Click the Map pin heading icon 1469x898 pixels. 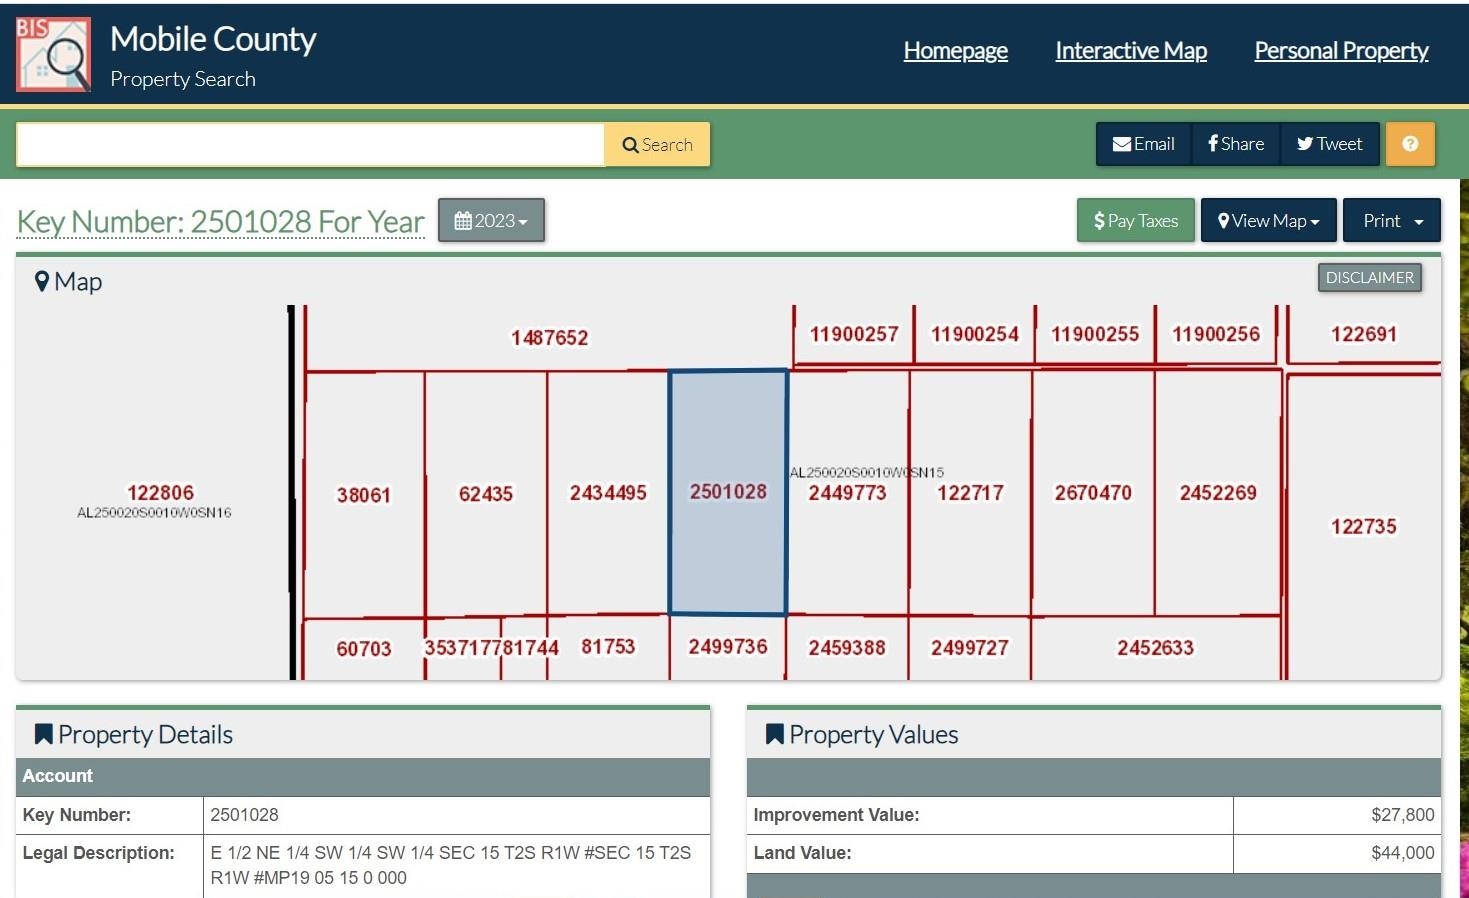pyautogui.click(x=42, y=282)
